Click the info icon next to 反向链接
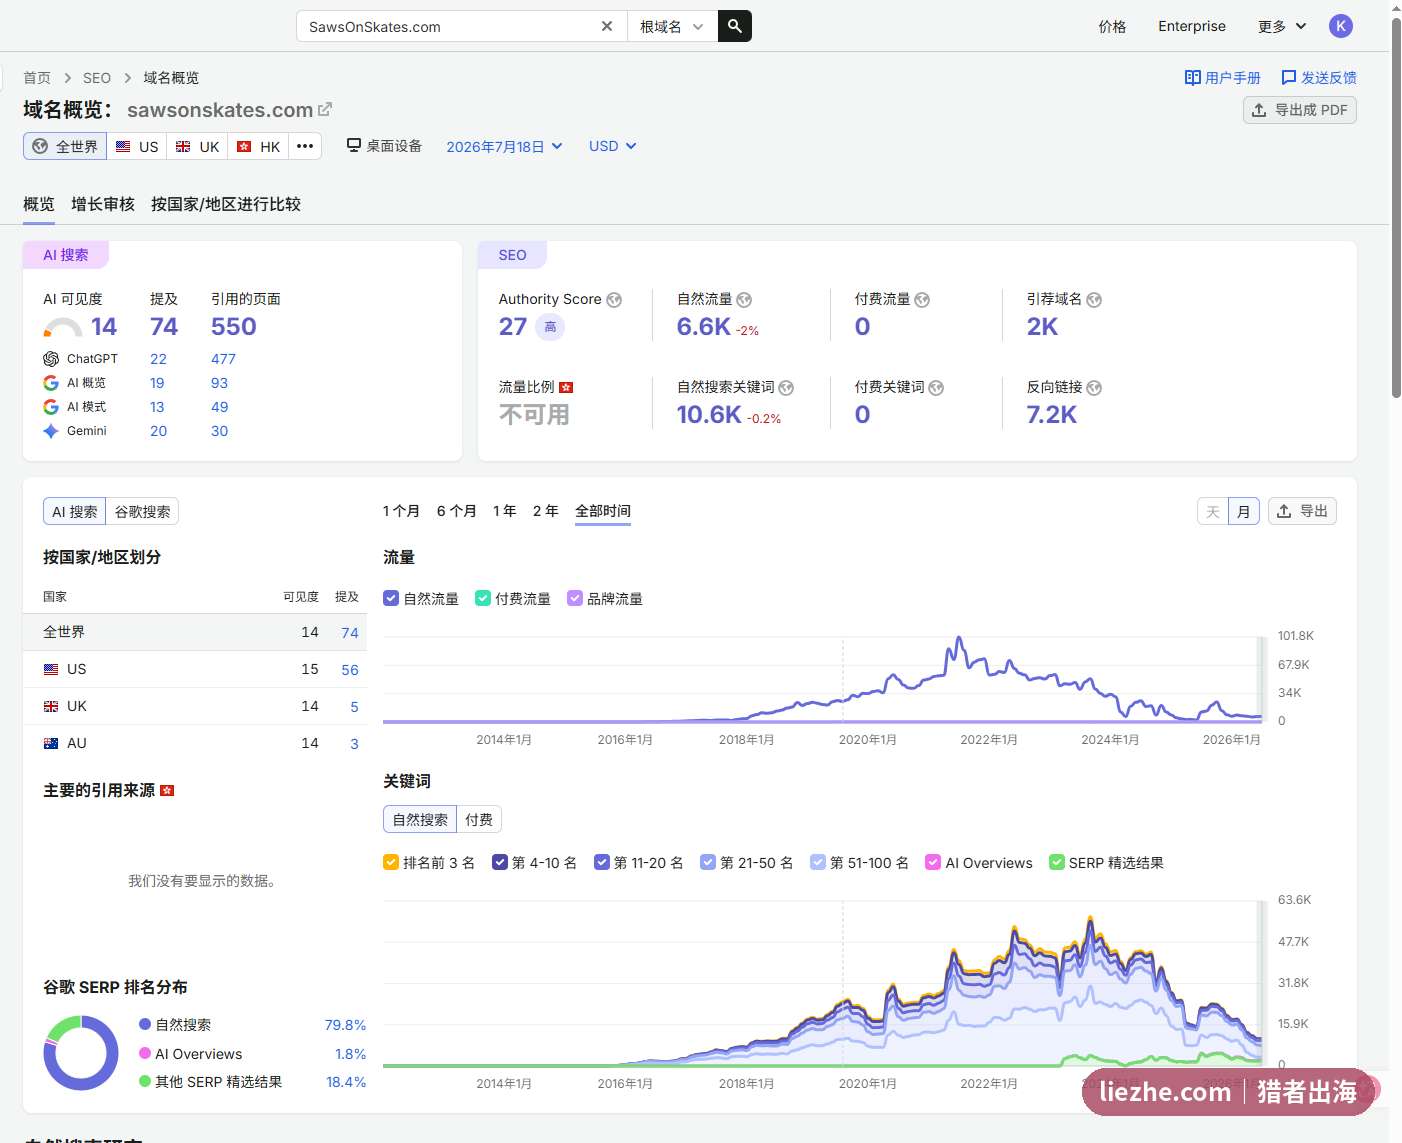The height and width of the screenshot is (1143, 1402). tap(1094, 388)
